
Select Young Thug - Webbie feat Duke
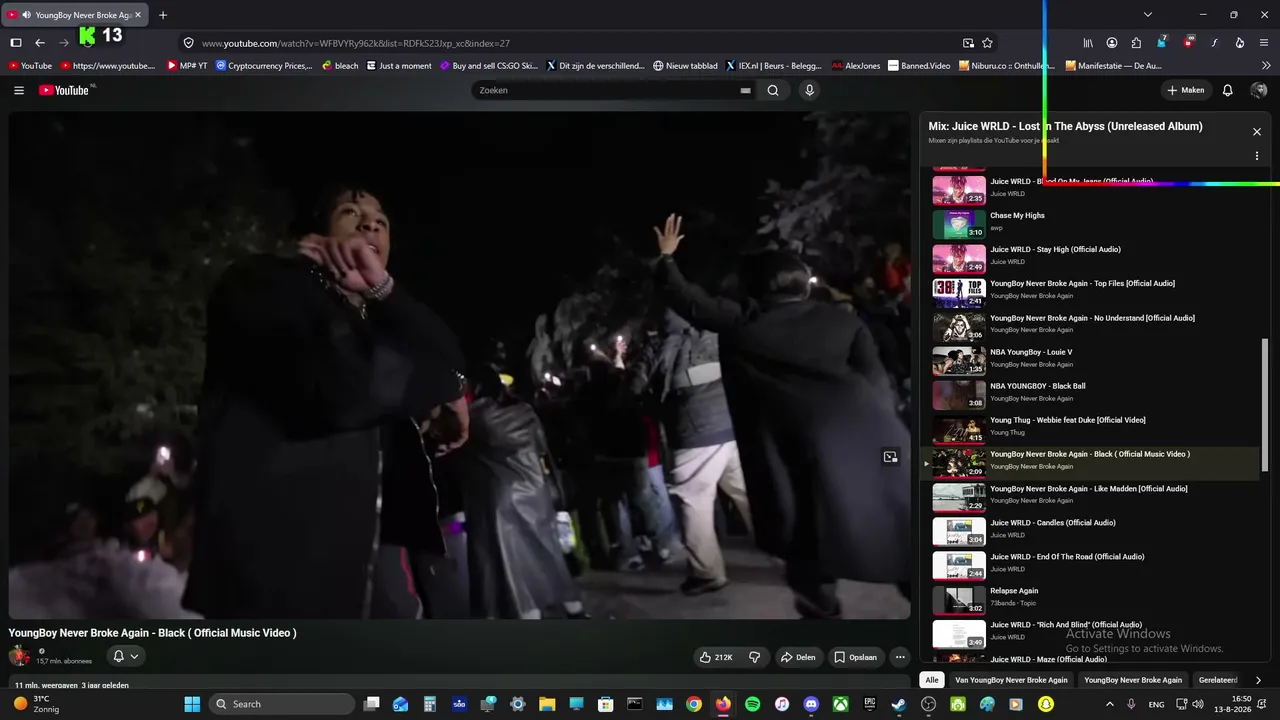coord(1090,428)
